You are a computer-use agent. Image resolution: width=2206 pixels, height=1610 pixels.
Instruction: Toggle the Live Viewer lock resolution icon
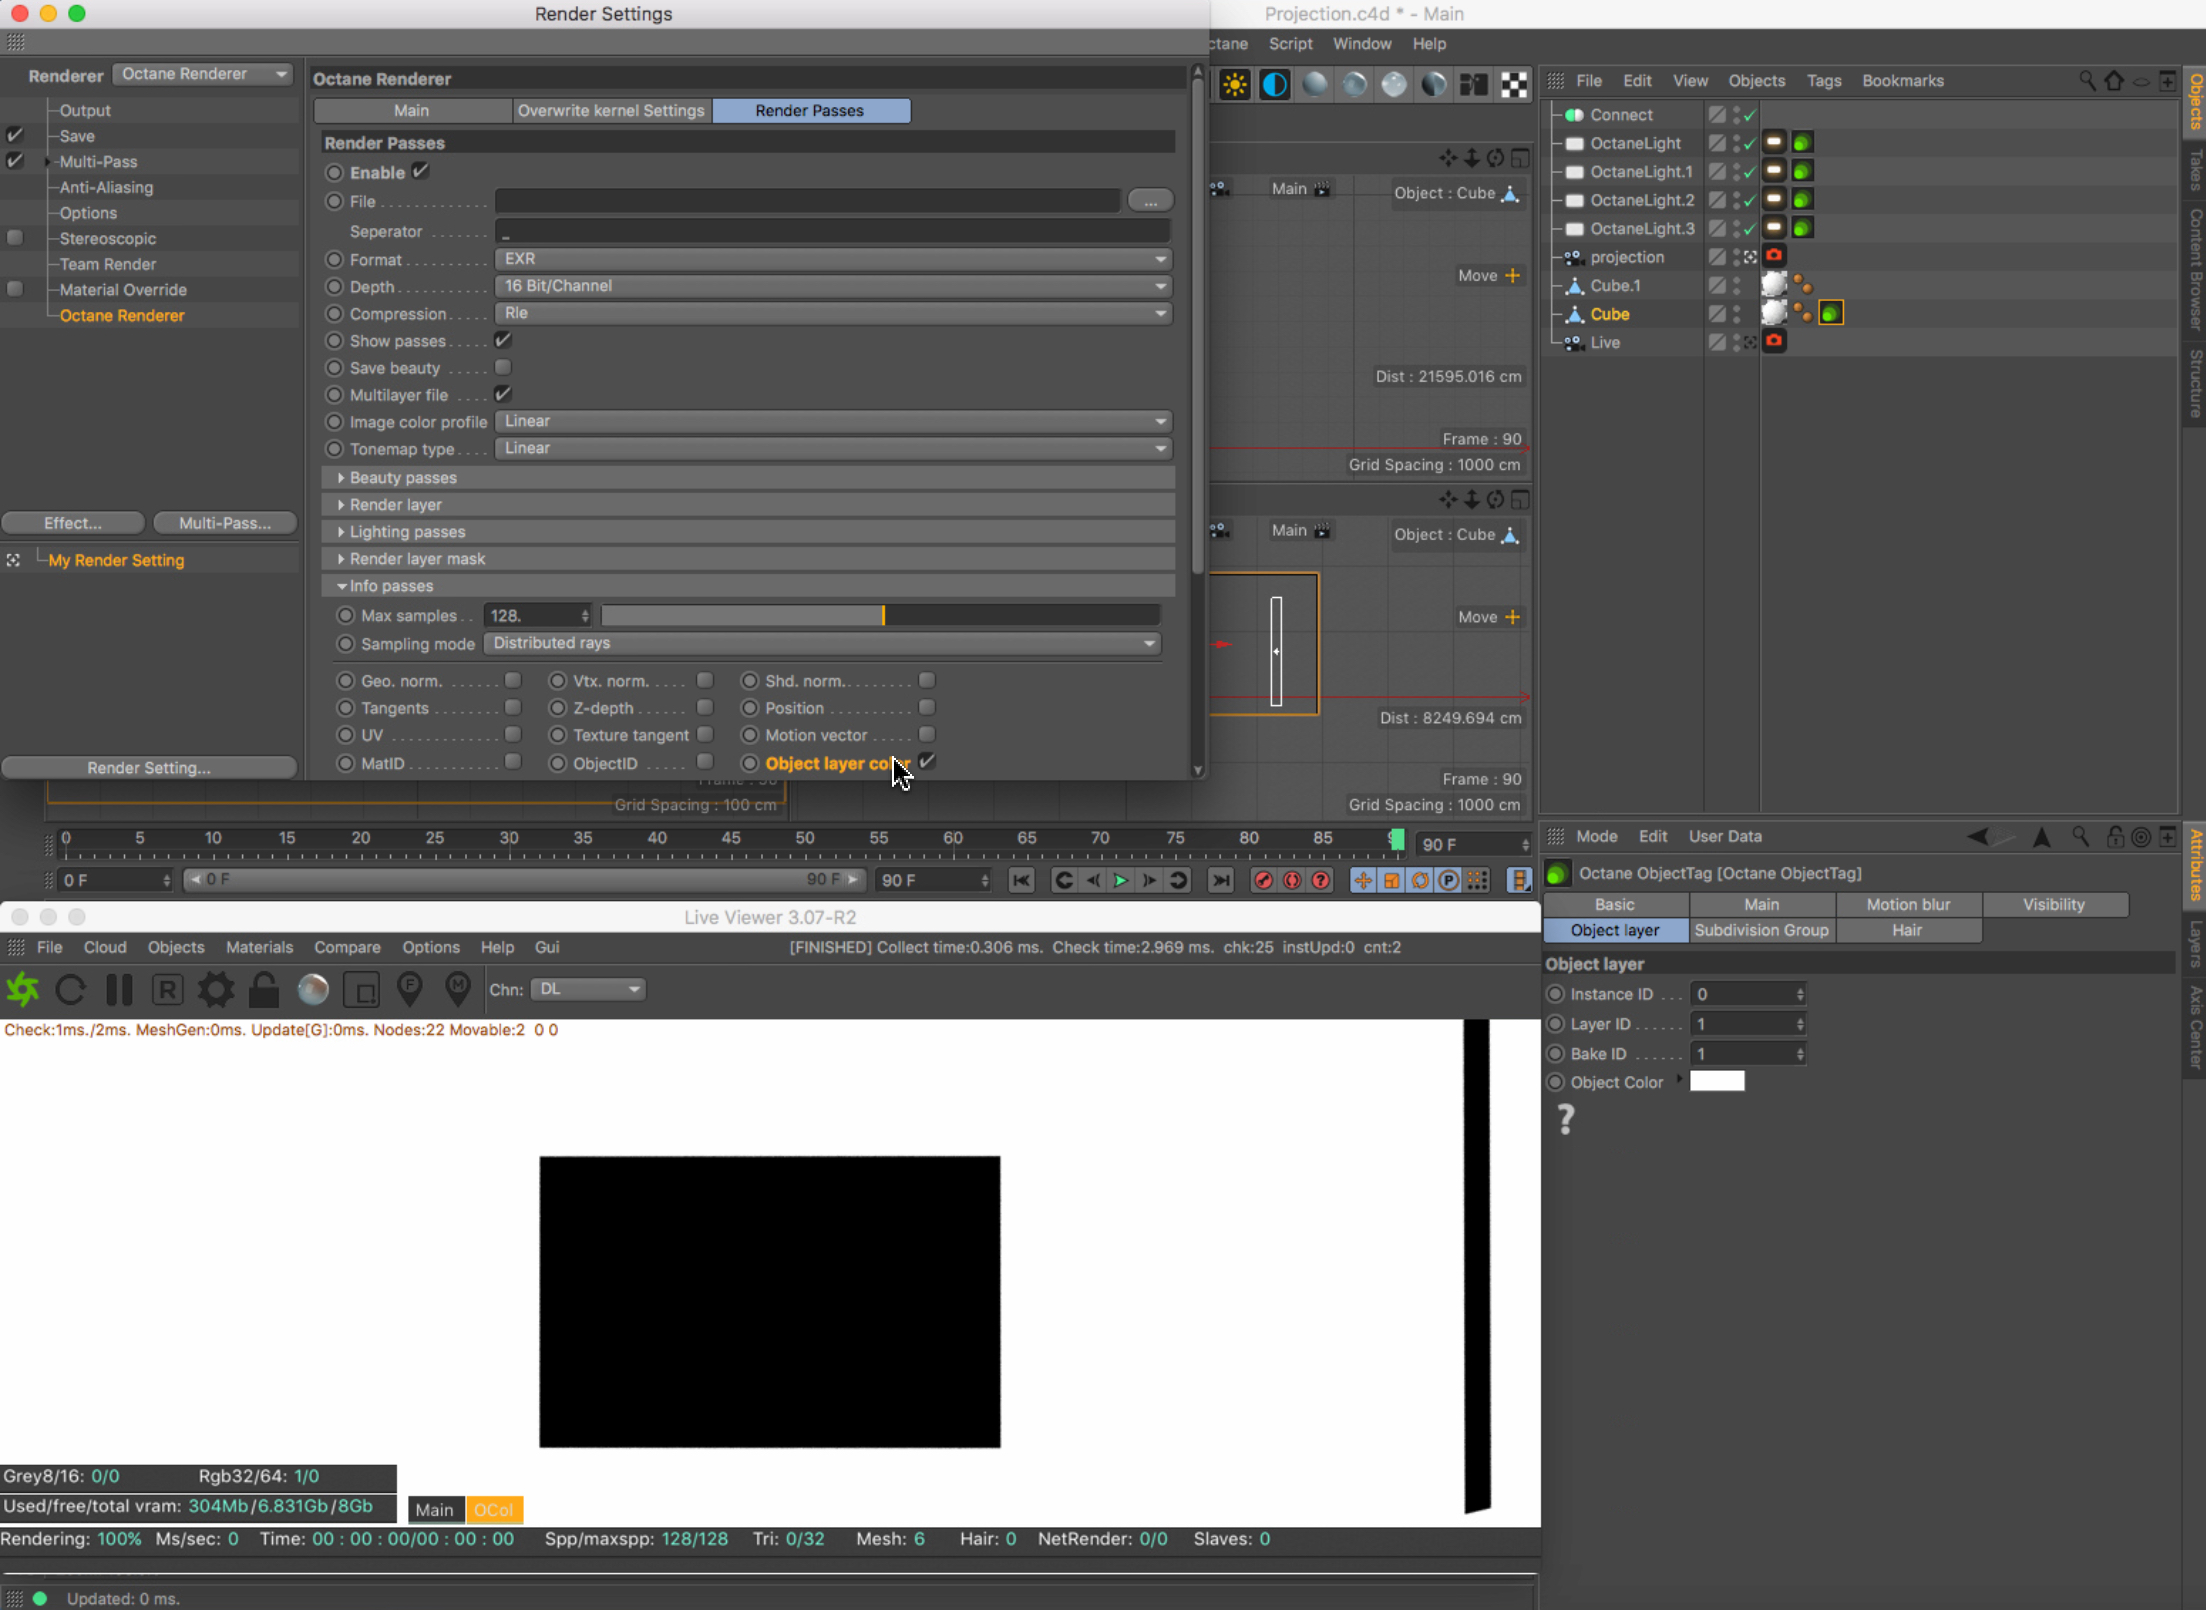[264, 990]
